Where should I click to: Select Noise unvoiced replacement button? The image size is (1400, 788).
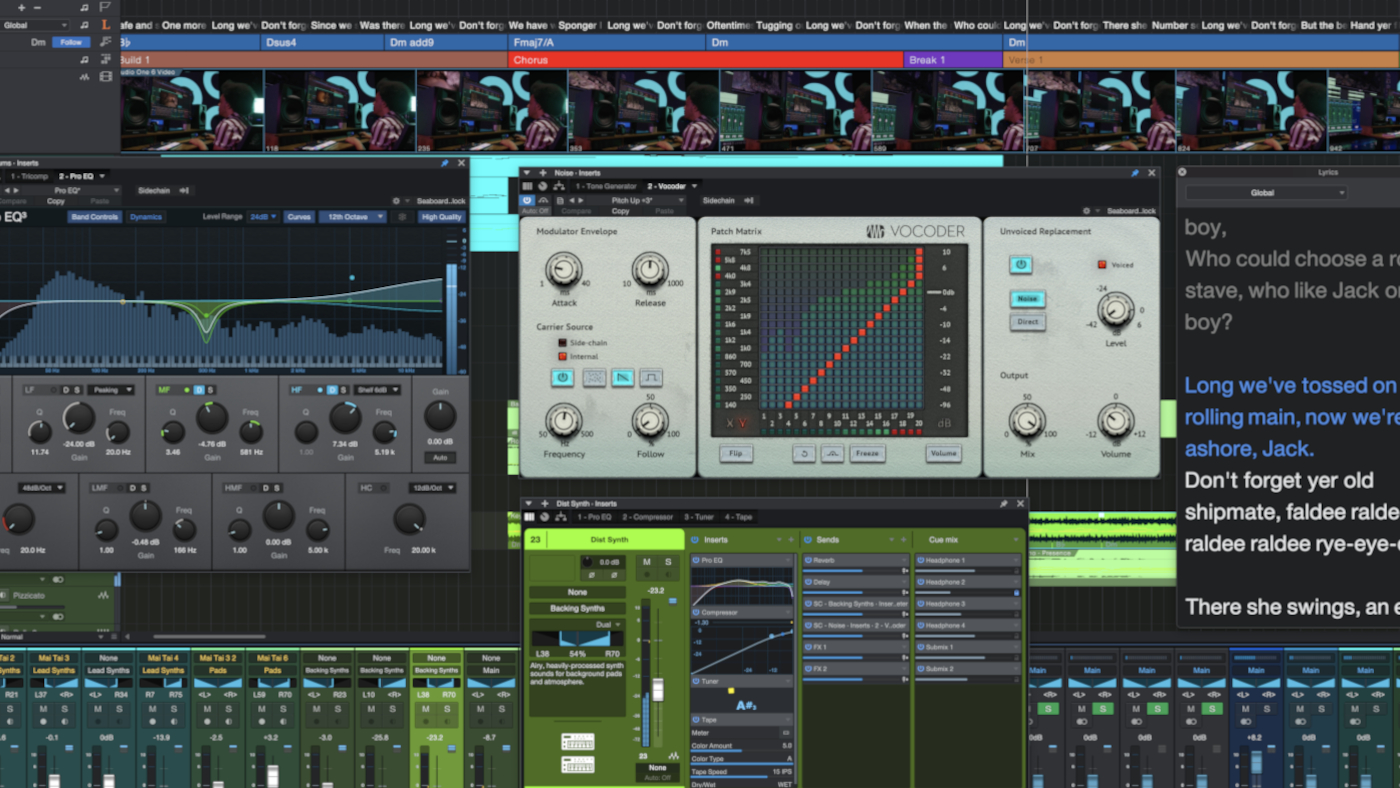[1027, 299]
